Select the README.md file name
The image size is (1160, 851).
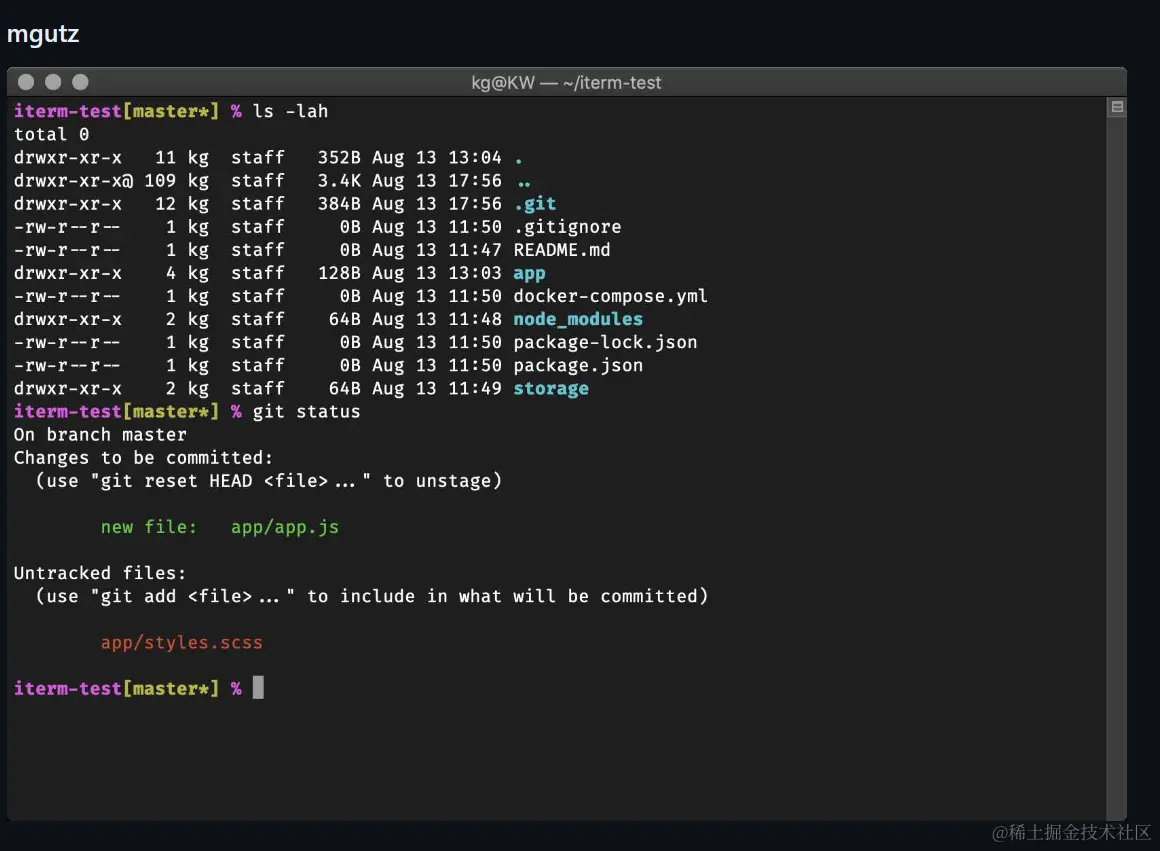(x=562, y=250)
